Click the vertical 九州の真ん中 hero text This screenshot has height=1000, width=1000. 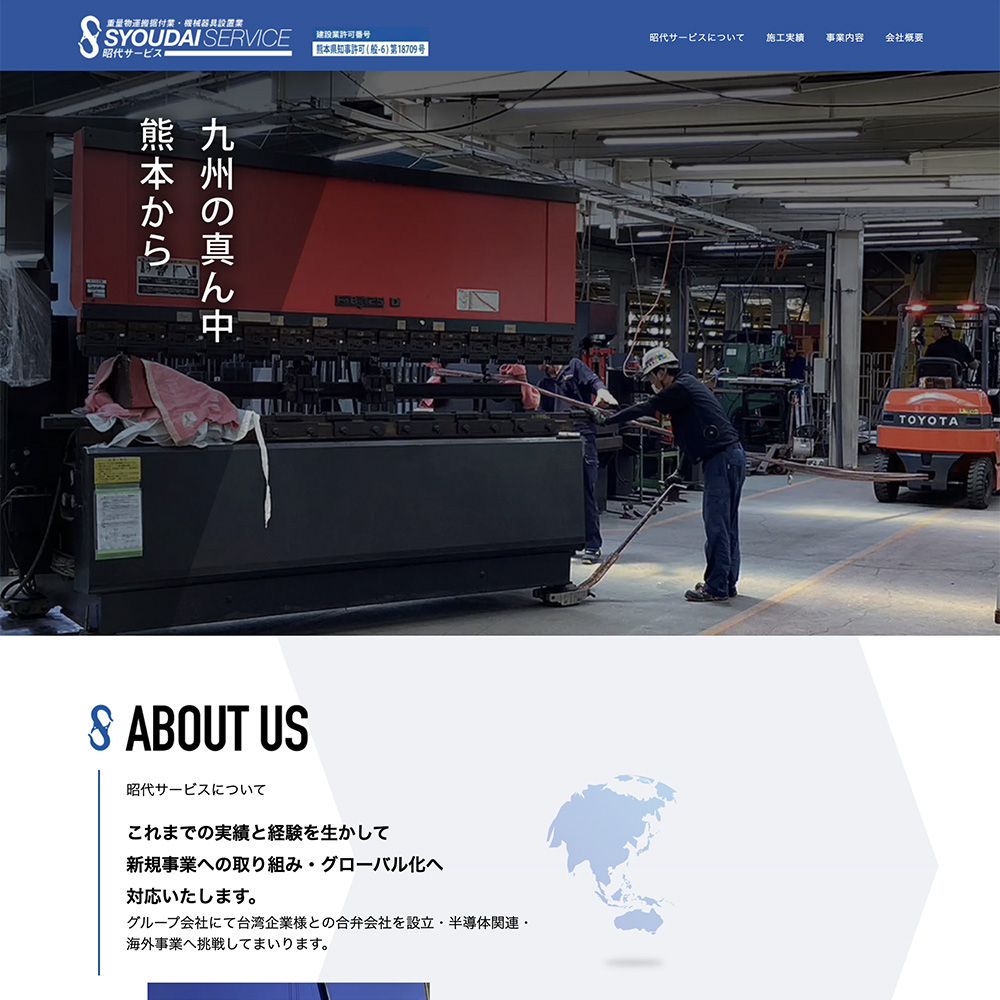[217, 231]
